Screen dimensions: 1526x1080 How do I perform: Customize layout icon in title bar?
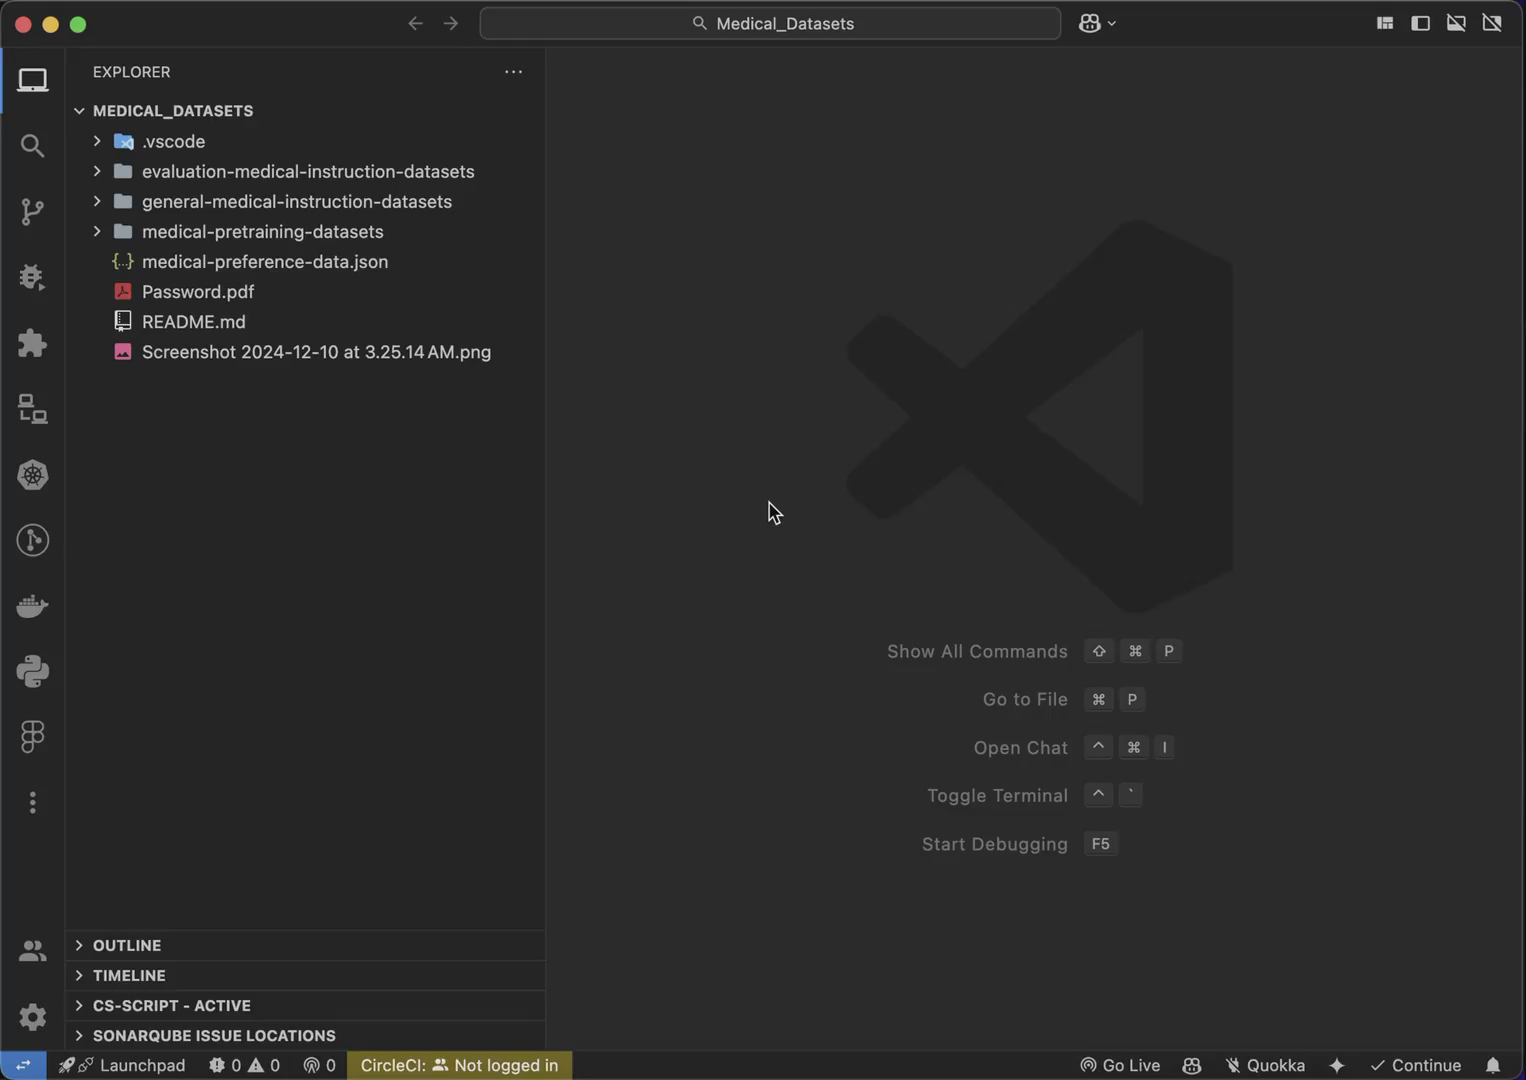1385,23
